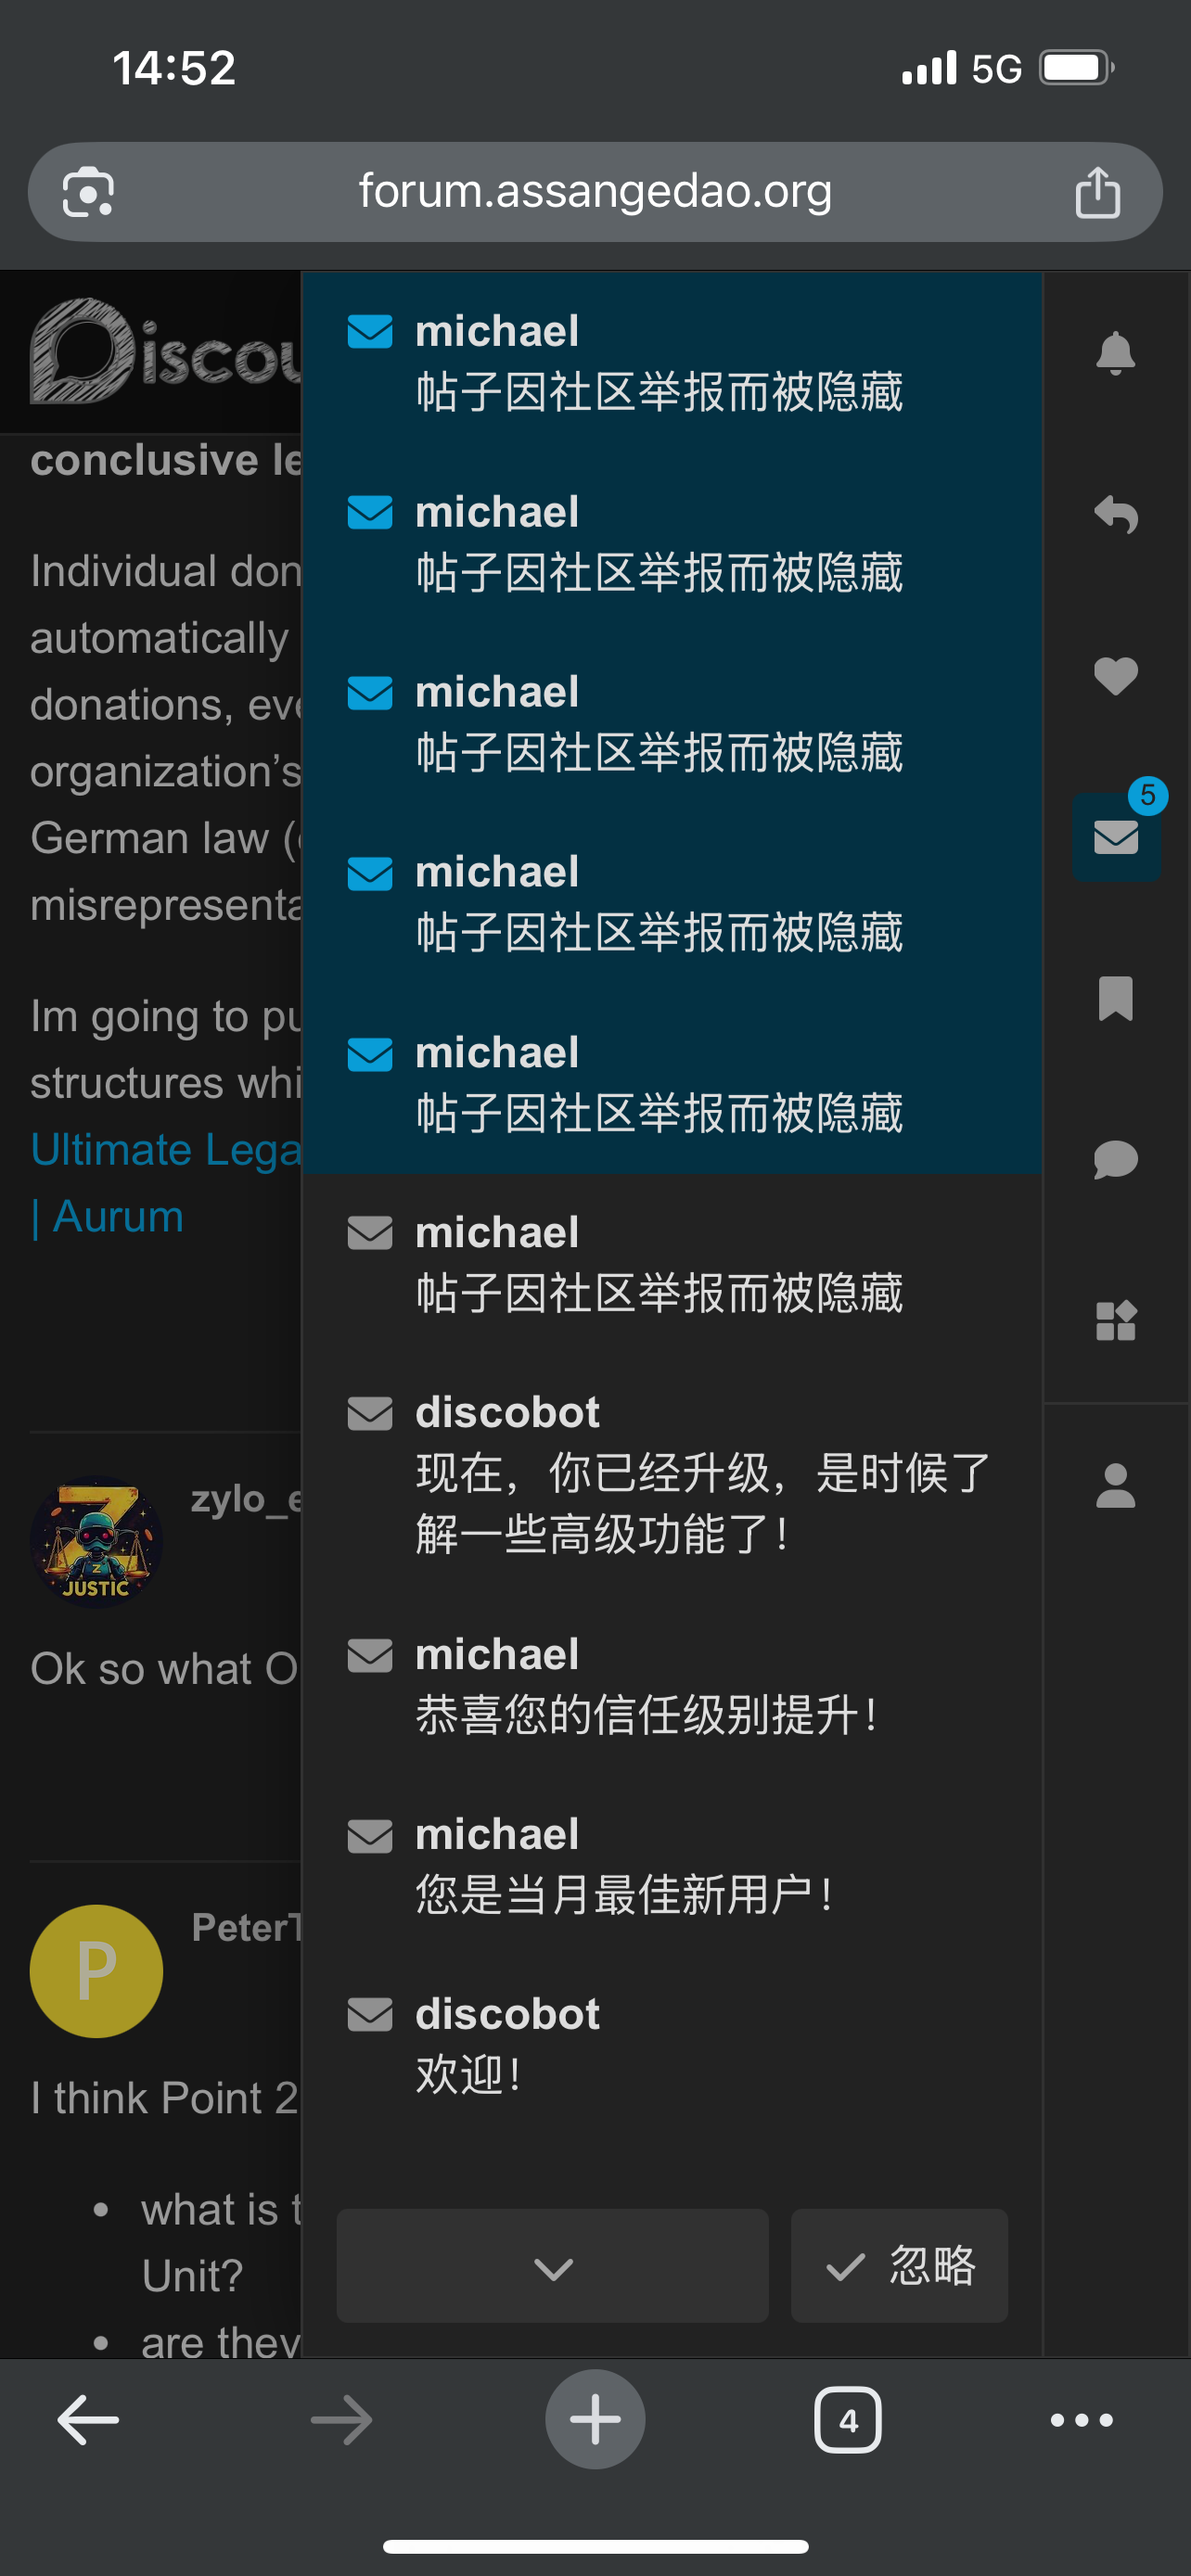Image resolution: width=1191 pixels, height=2576 pixels.
Task: Open the chat bubble tab
Action: (1115, 1159)
